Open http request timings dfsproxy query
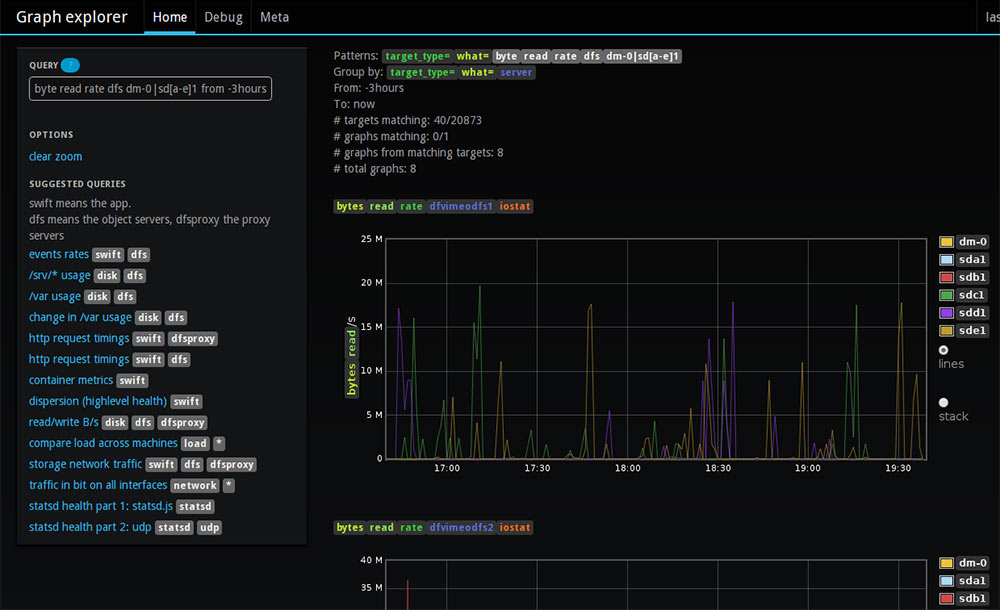Viewport: 1000px width, 610px height. [79, 338]
